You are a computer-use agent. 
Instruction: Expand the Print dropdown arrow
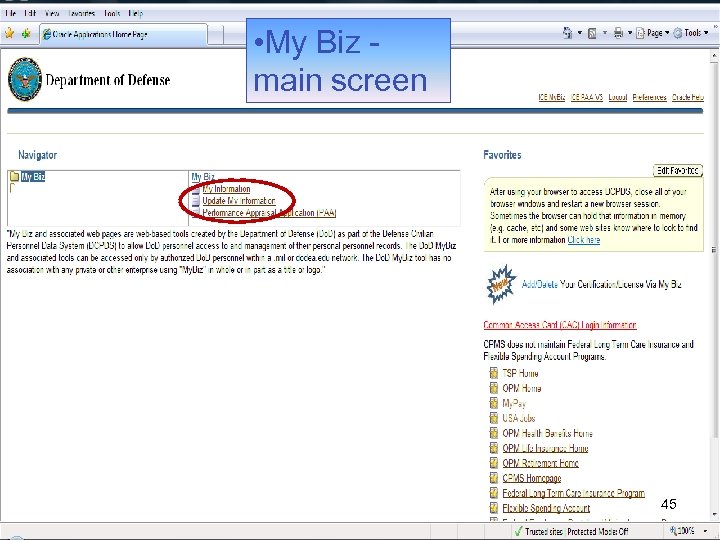[x=630, y=33]
